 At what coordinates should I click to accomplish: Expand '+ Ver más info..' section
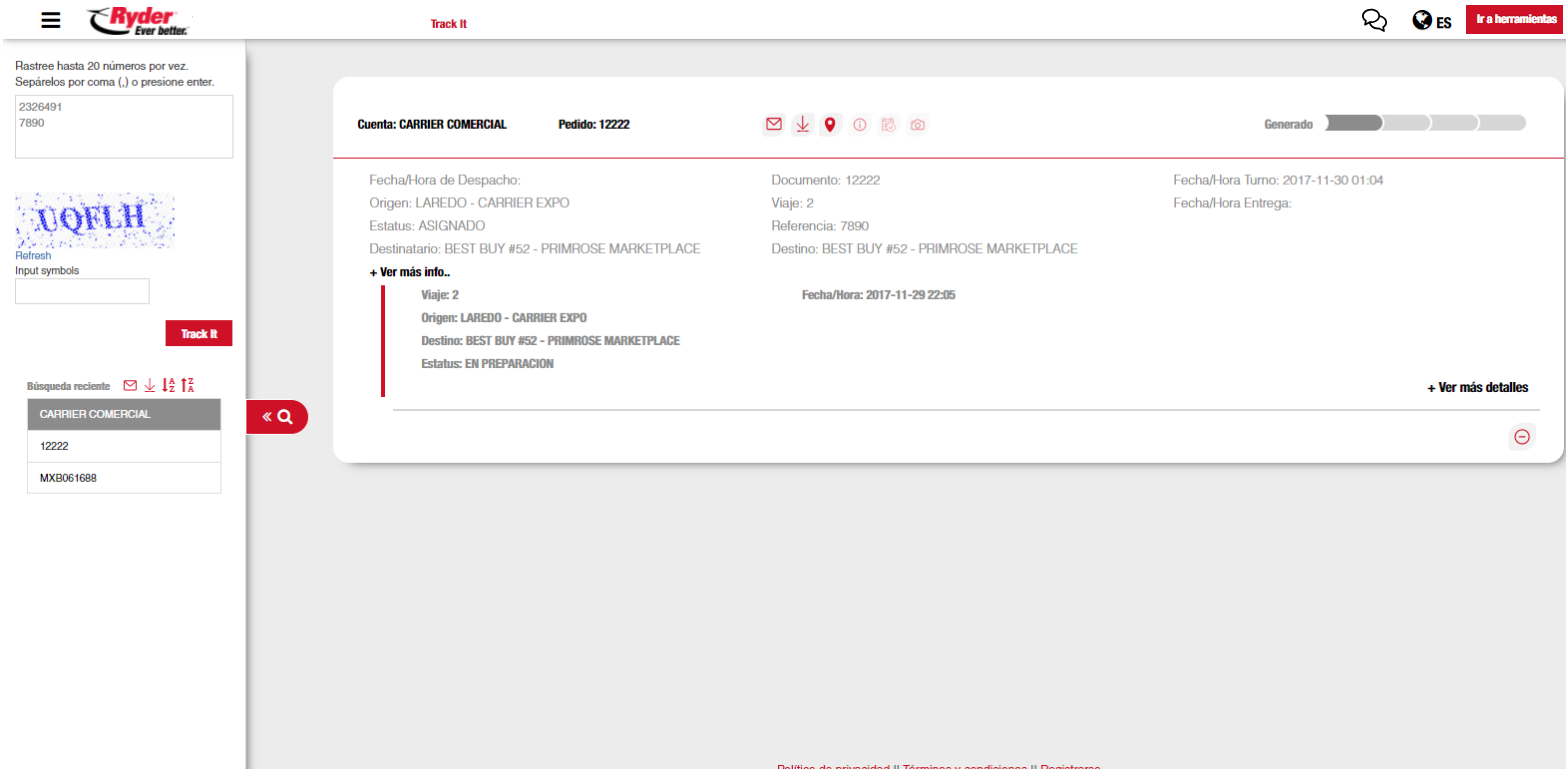(410, 272)
